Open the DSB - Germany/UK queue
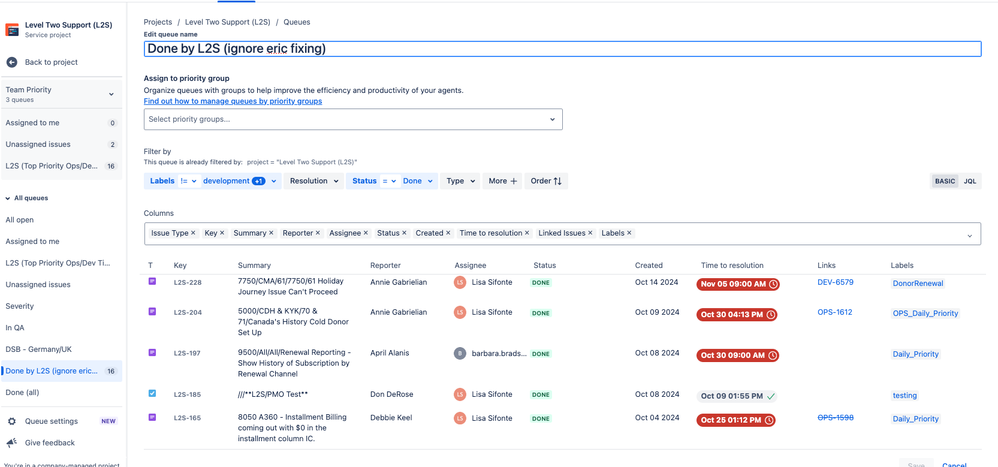The width and height of the screenshot is (998, 467). [38, 349]
